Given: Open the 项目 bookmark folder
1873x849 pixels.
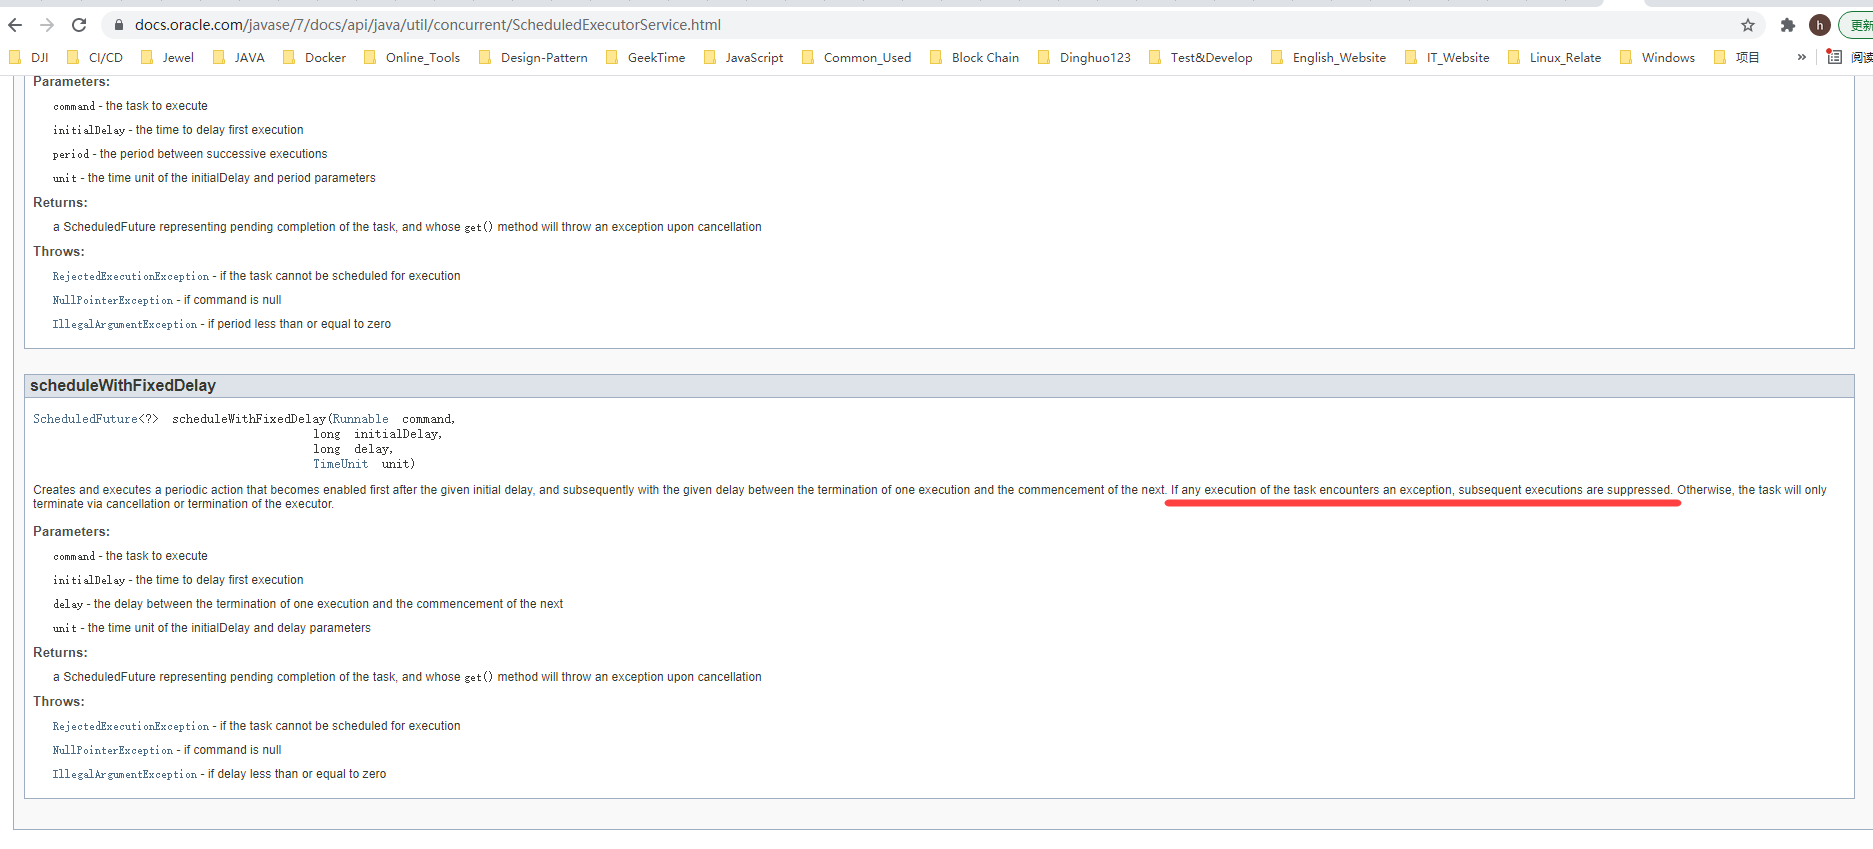Looking at the screenshot, I should tap(1737, 57).
